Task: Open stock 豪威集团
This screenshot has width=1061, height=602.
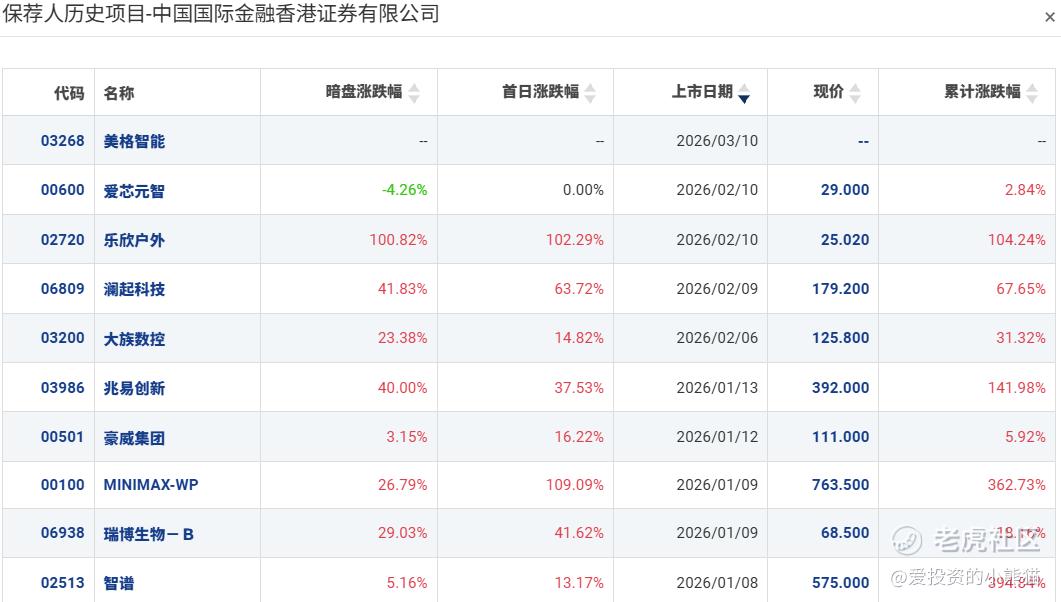Action: 134,438
